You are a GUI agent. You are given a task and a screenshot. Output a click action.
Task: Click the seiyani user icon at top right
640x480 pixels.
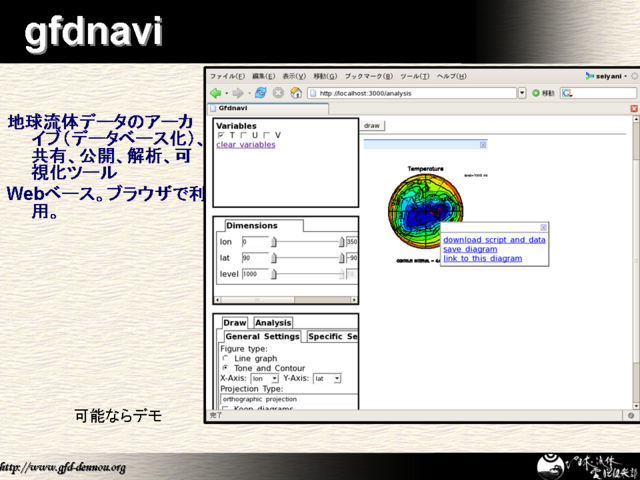(x=589, y=76)
